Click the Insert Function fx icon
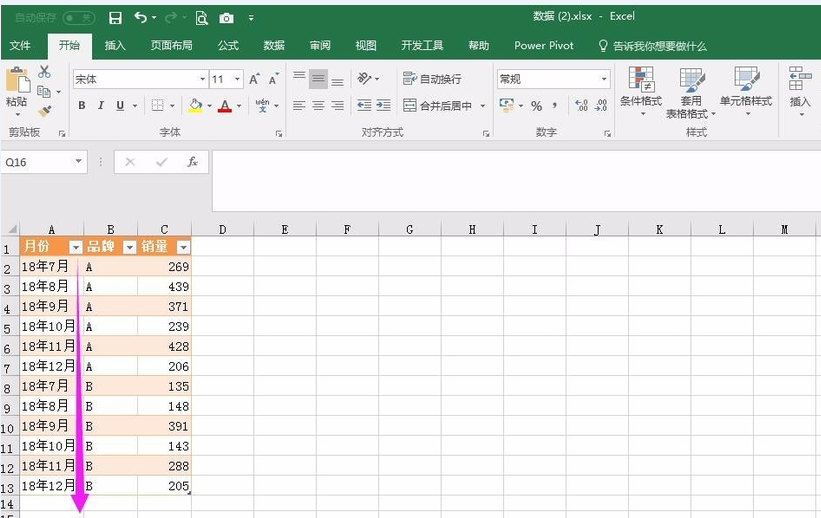 click(x=192, y=162)
